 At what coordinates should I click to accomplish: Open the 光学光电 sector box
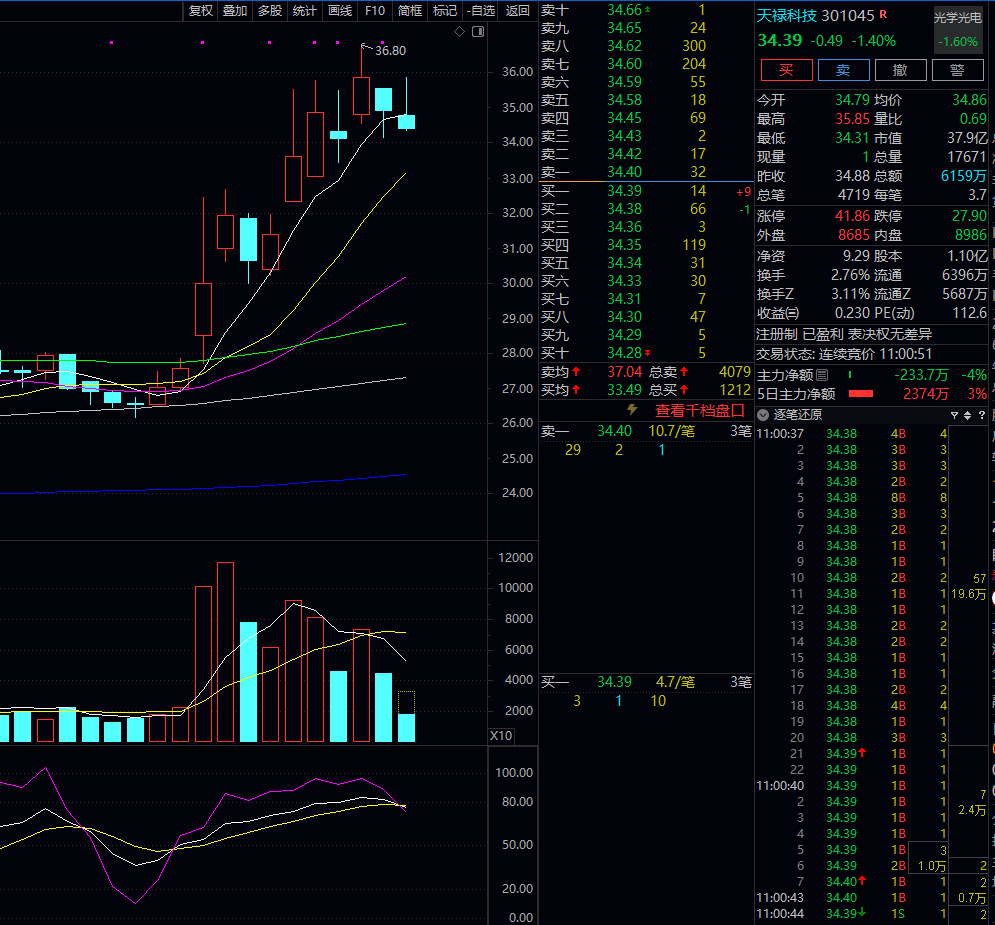958,29
